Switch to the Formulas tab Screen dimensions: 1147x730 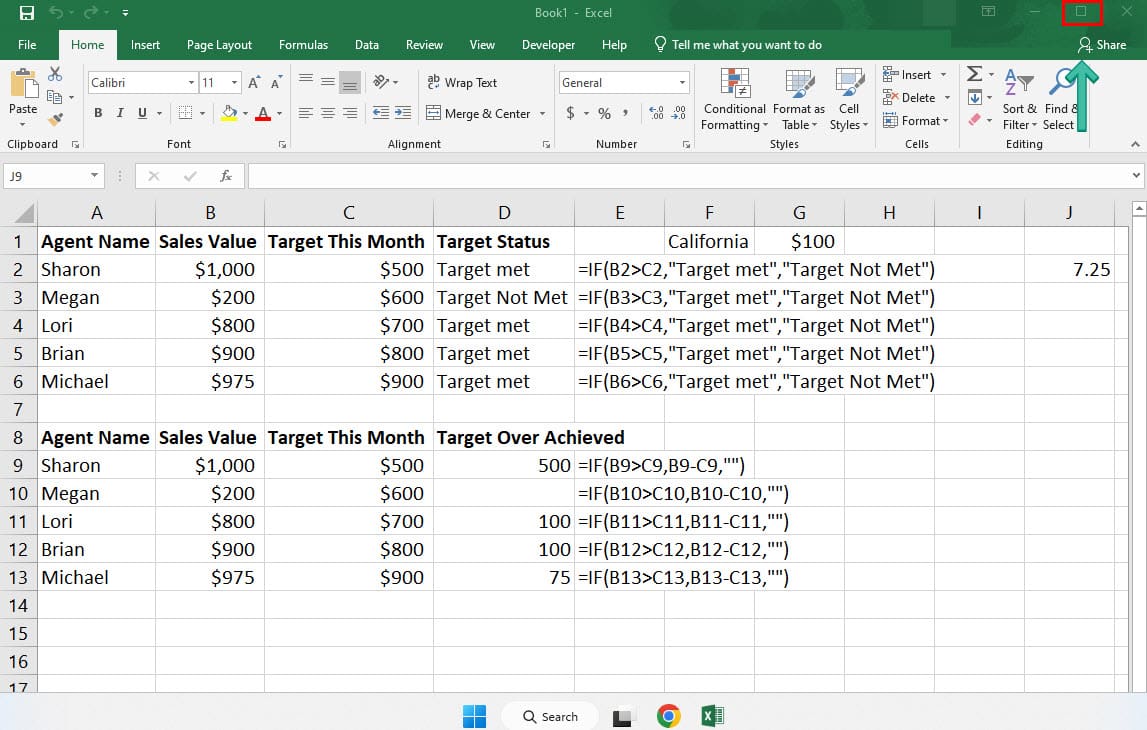click(x=304, y=45)
